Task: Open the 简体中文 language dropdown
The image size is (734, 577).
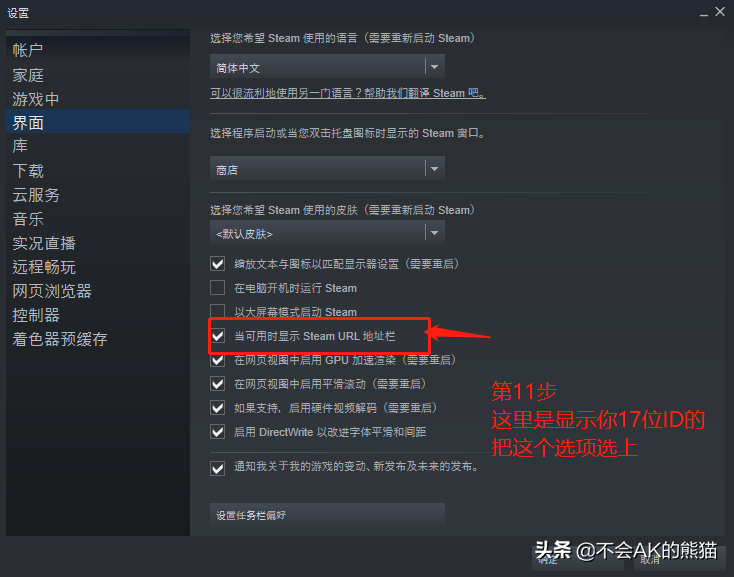Action: coord(327,67)
